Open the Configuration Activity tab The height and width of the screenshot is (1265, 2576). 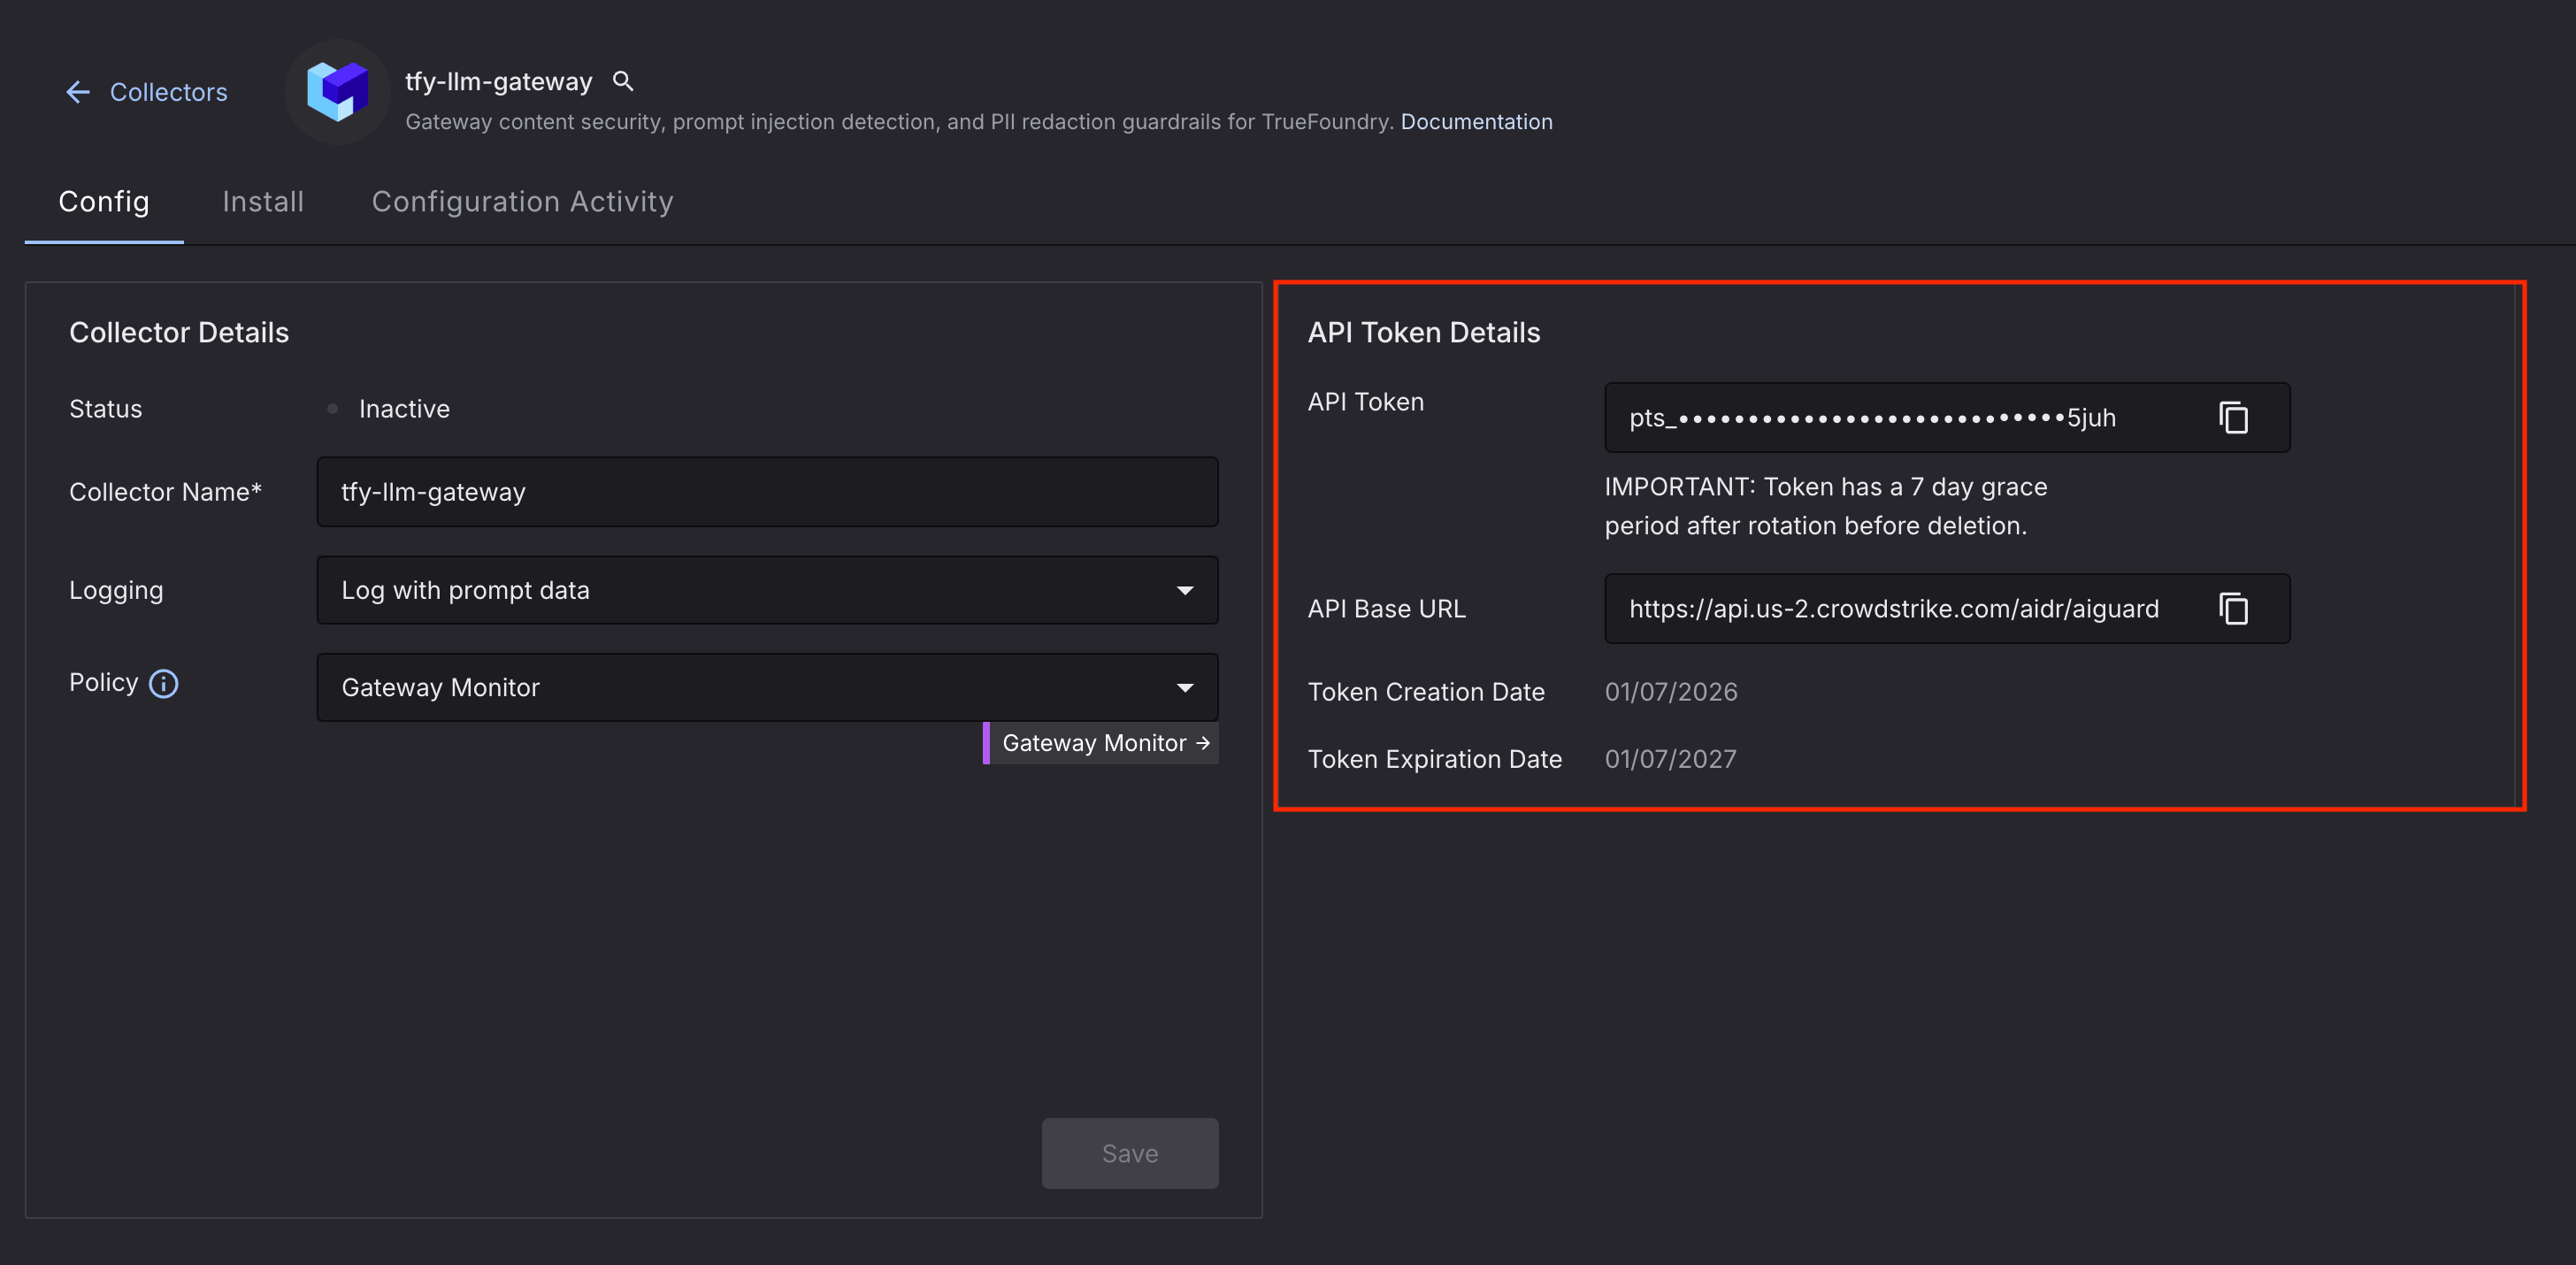coord(522,202)
